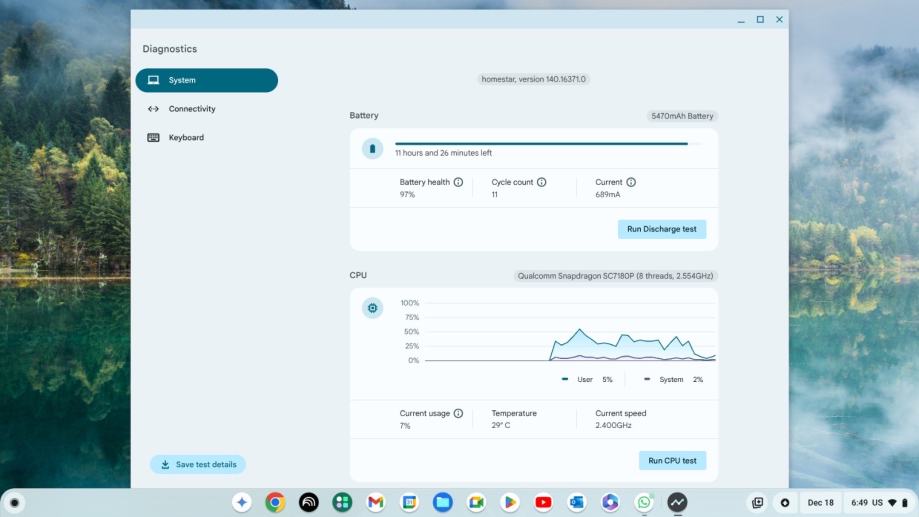Open Chrome from the shelf
The height and width of the screenshot is (517, 919).
click(x=275, y=502)
